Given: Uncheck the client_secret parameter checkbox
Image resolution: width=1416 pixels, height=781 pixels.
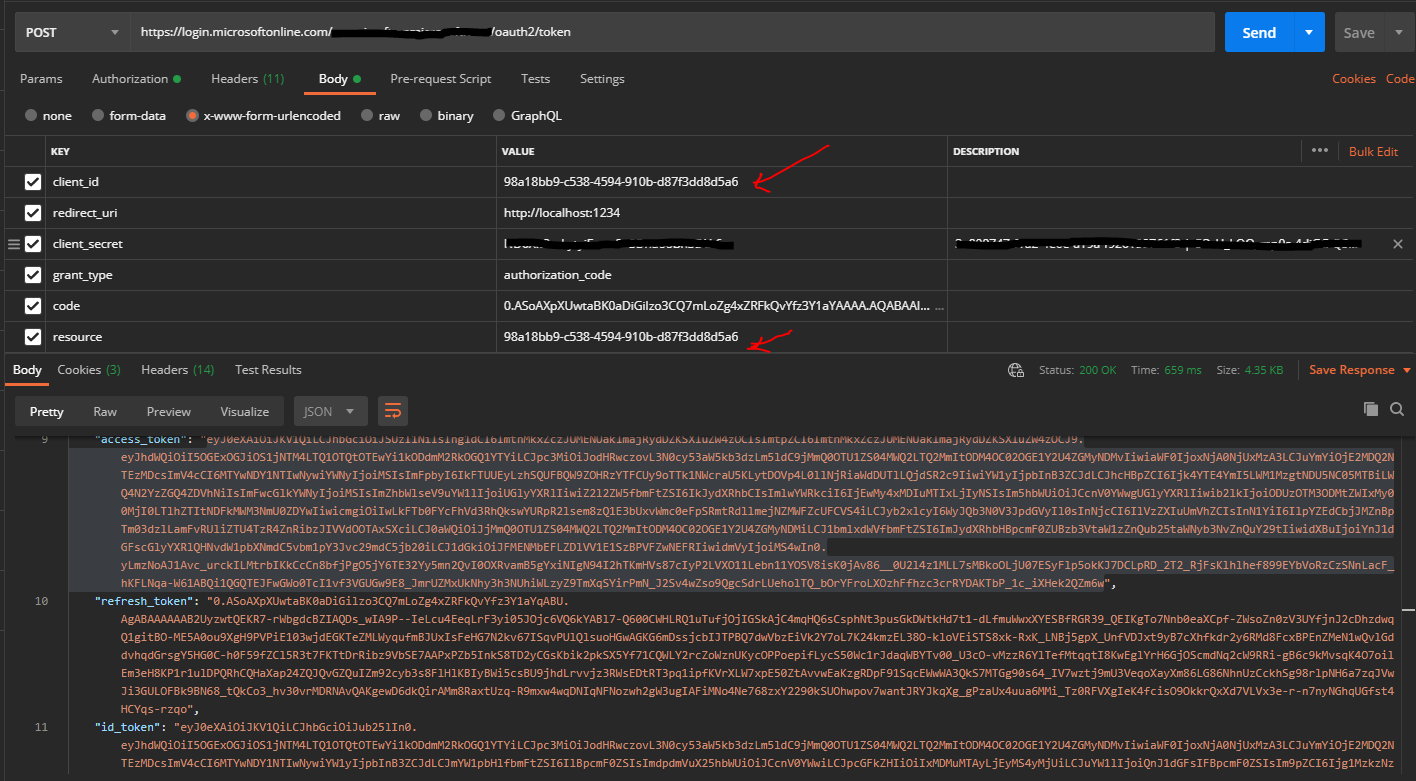Looking at the screenshot, I should pyautogui.click(x=33, y=244).
